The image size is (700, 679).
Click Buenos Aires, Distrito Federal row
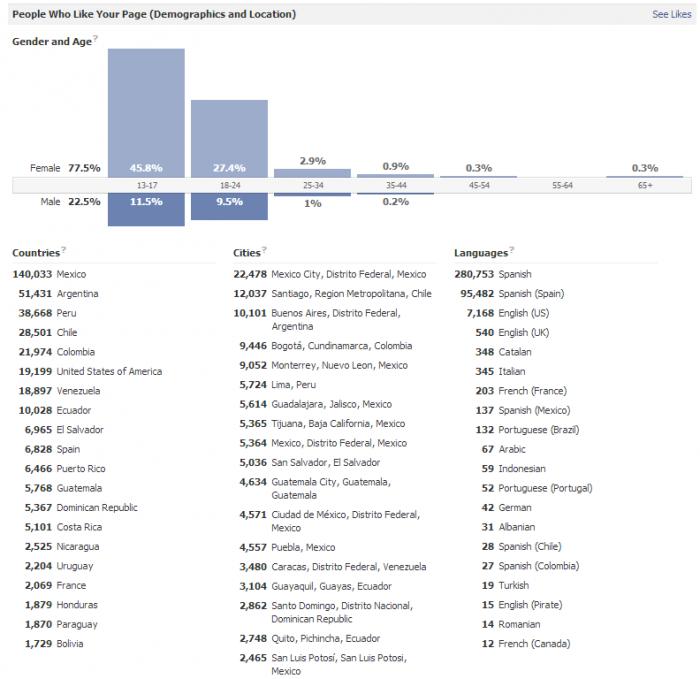click(317, 320)
